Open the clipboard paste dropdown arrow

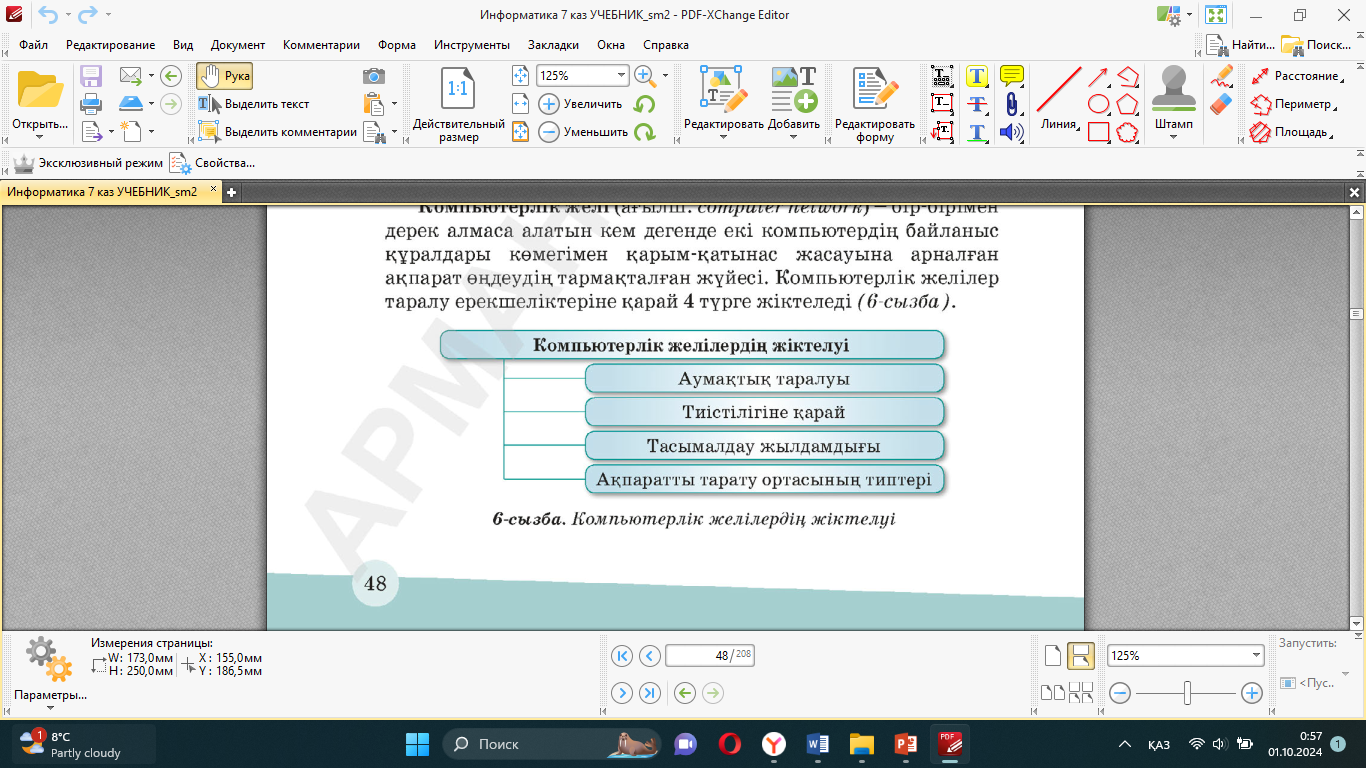394,104
